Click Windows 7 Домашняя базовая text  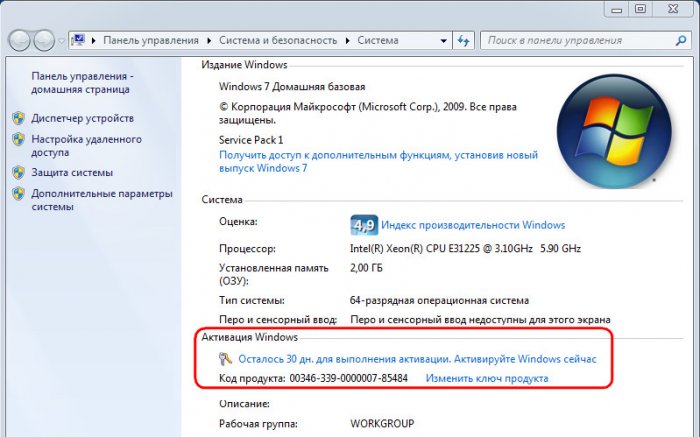(x=292, y=87)
